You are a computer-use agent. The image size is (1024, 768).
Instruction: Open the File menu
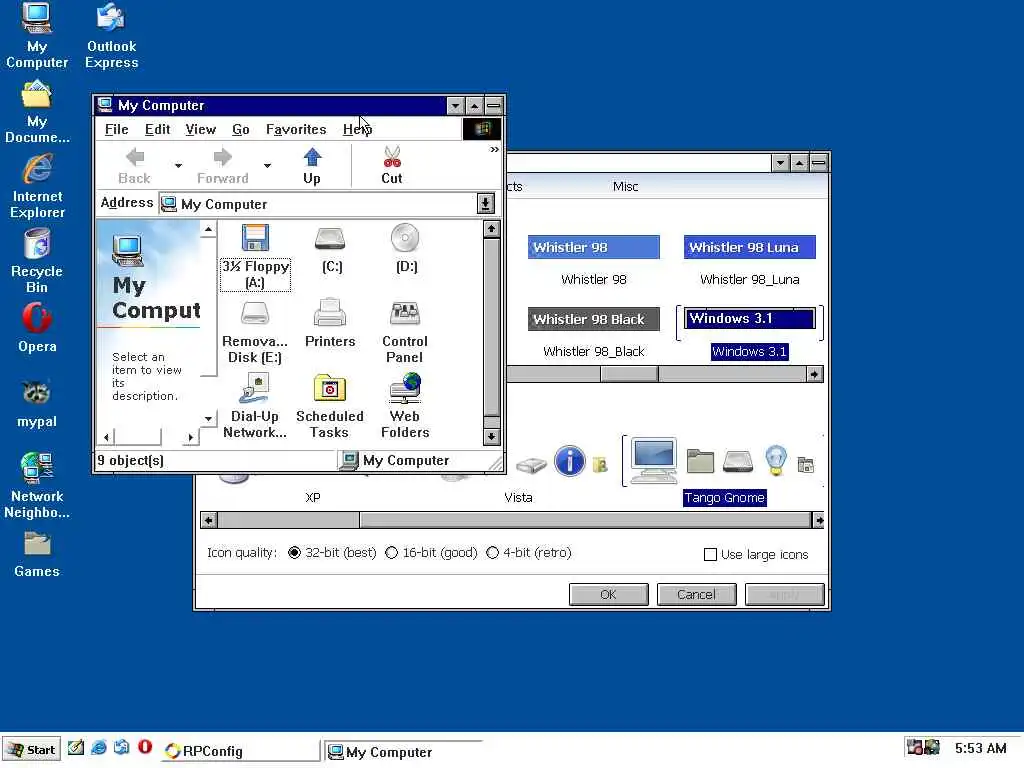[116, 129]
